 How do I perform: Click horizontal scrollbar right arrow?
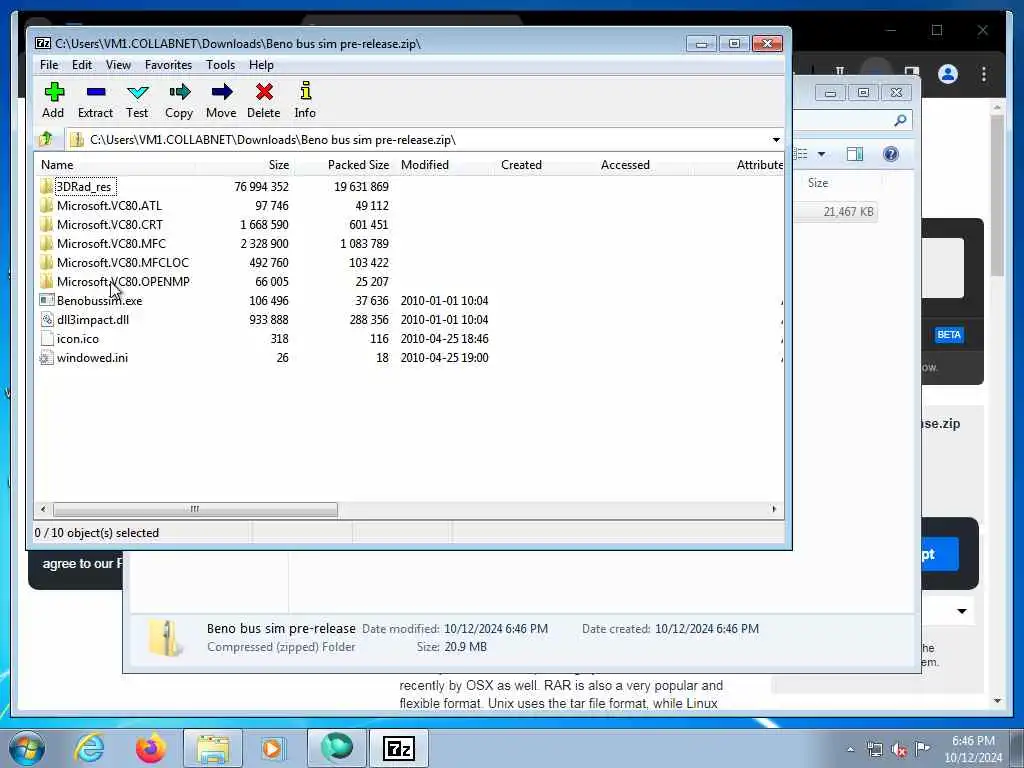[x=774, y=509]
